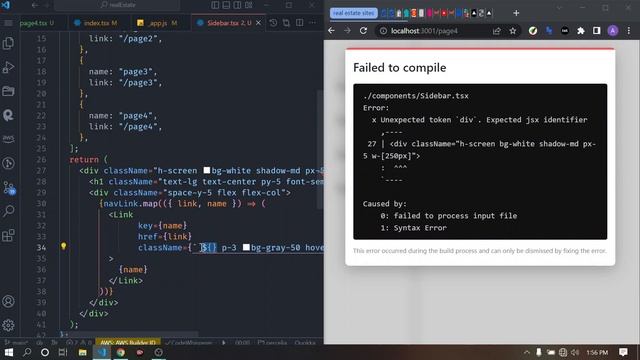The height and width of the screenshot is (360, 640).
Task: Open the Extensions view in activity bar
Action: tap(8, 236)
